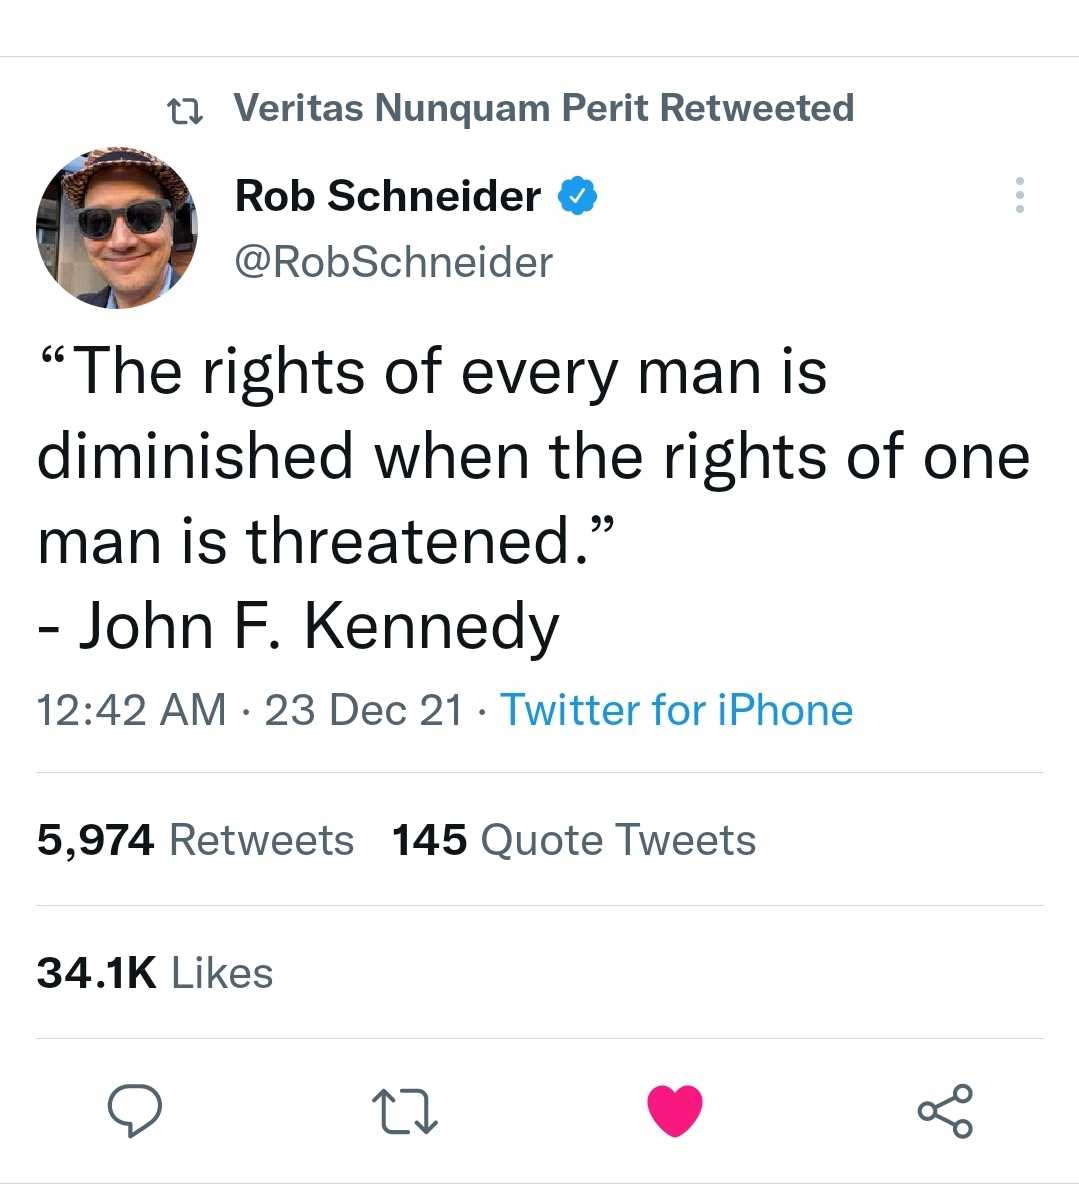The image size is (1079, 1198).
Task: Open Rob Schneider's profile picture
Action: [x=116, y=228]
